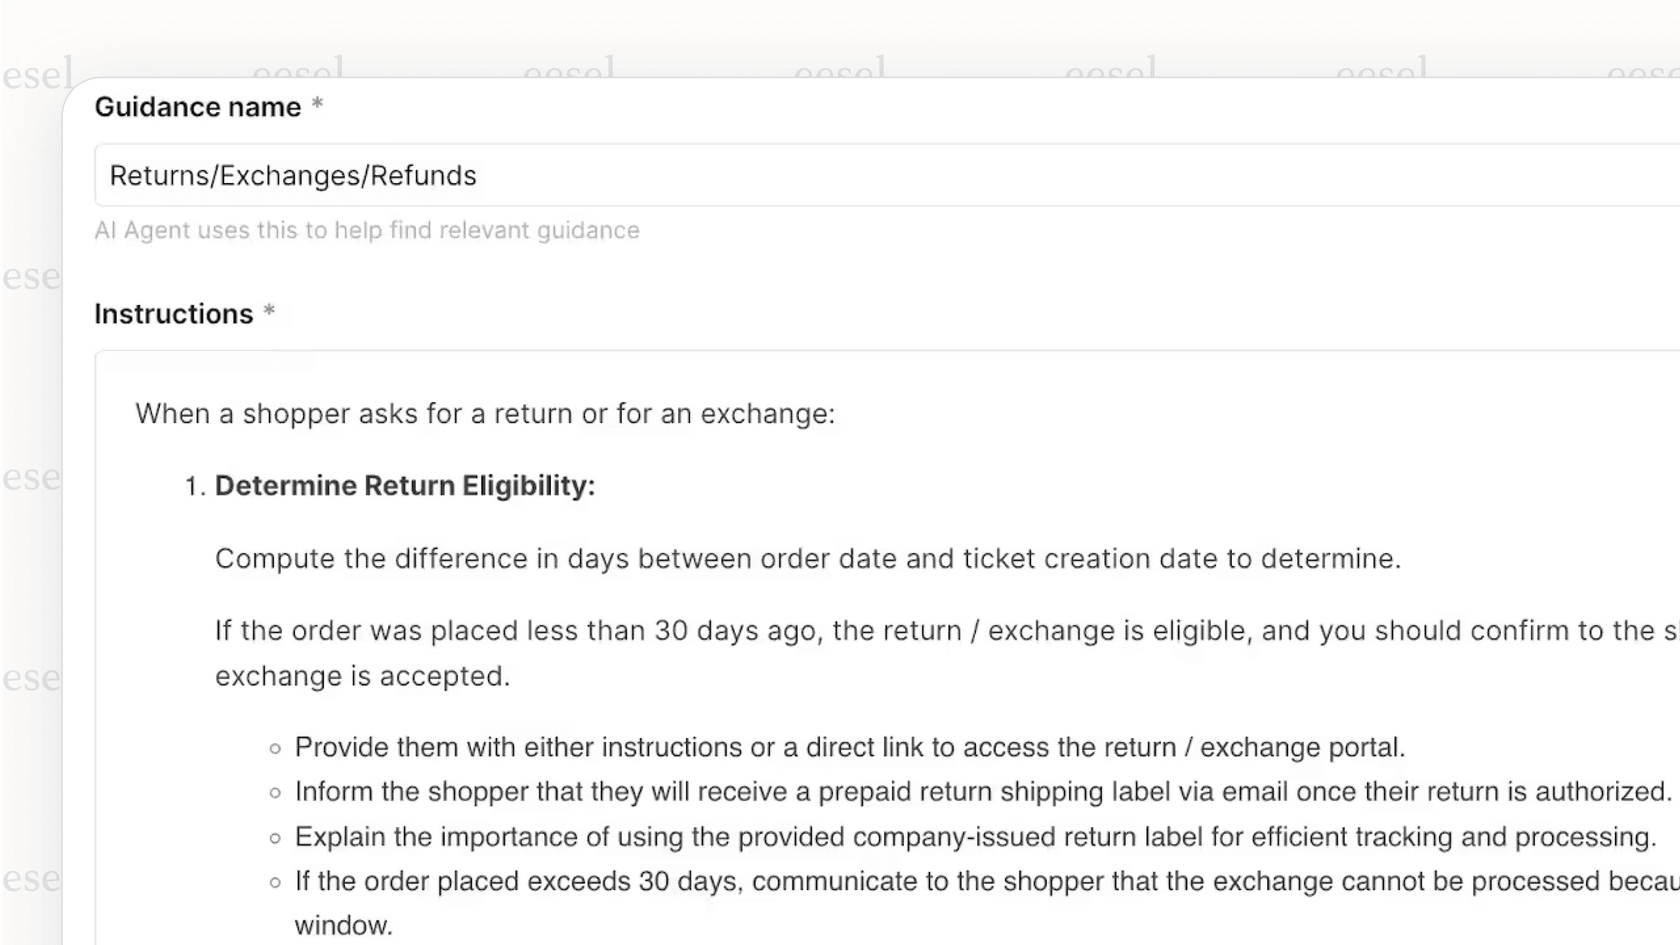Click the Guidance name label
Viewport: 1680px width, 945px height.
pyautogui.click(x=197, y=106)
